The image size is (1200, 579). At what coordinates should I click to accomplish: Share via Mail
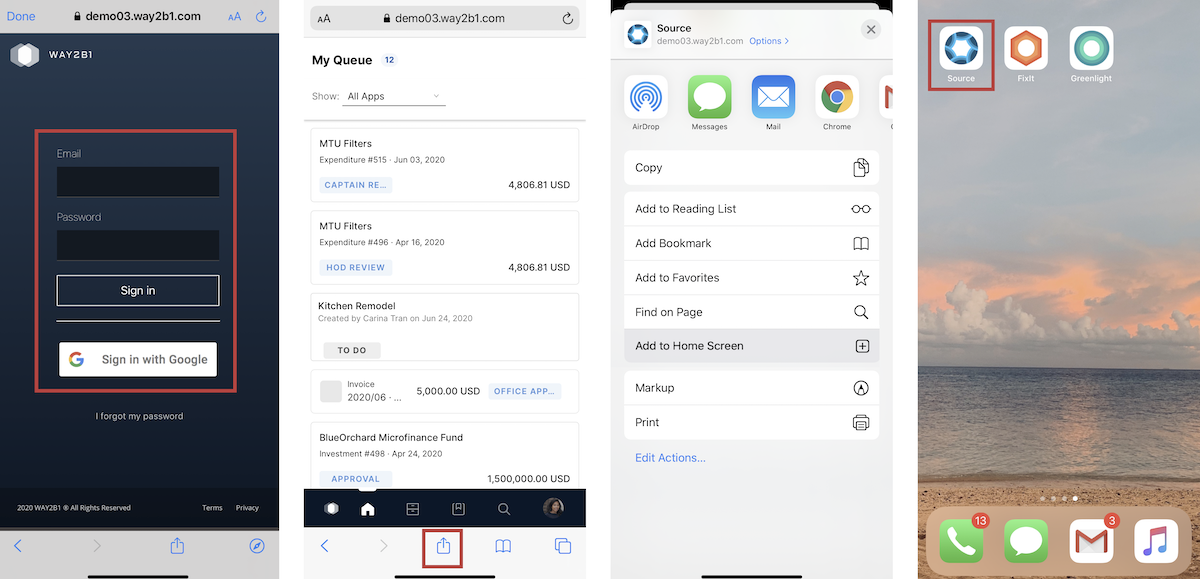(x=773, y=97)
